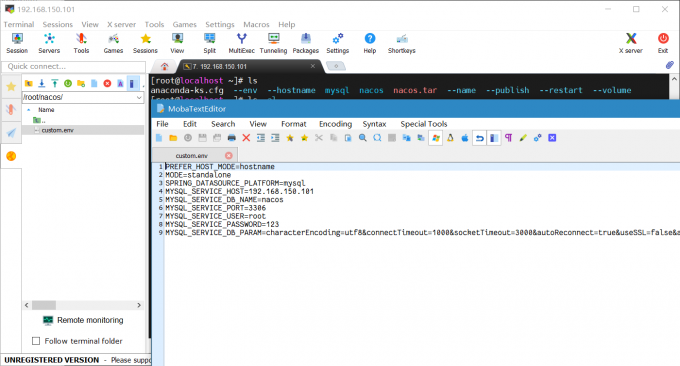This screenshot has height=366, width=680.
Task: Click the Sessions star icon
Action: click(x=145, y=43)
